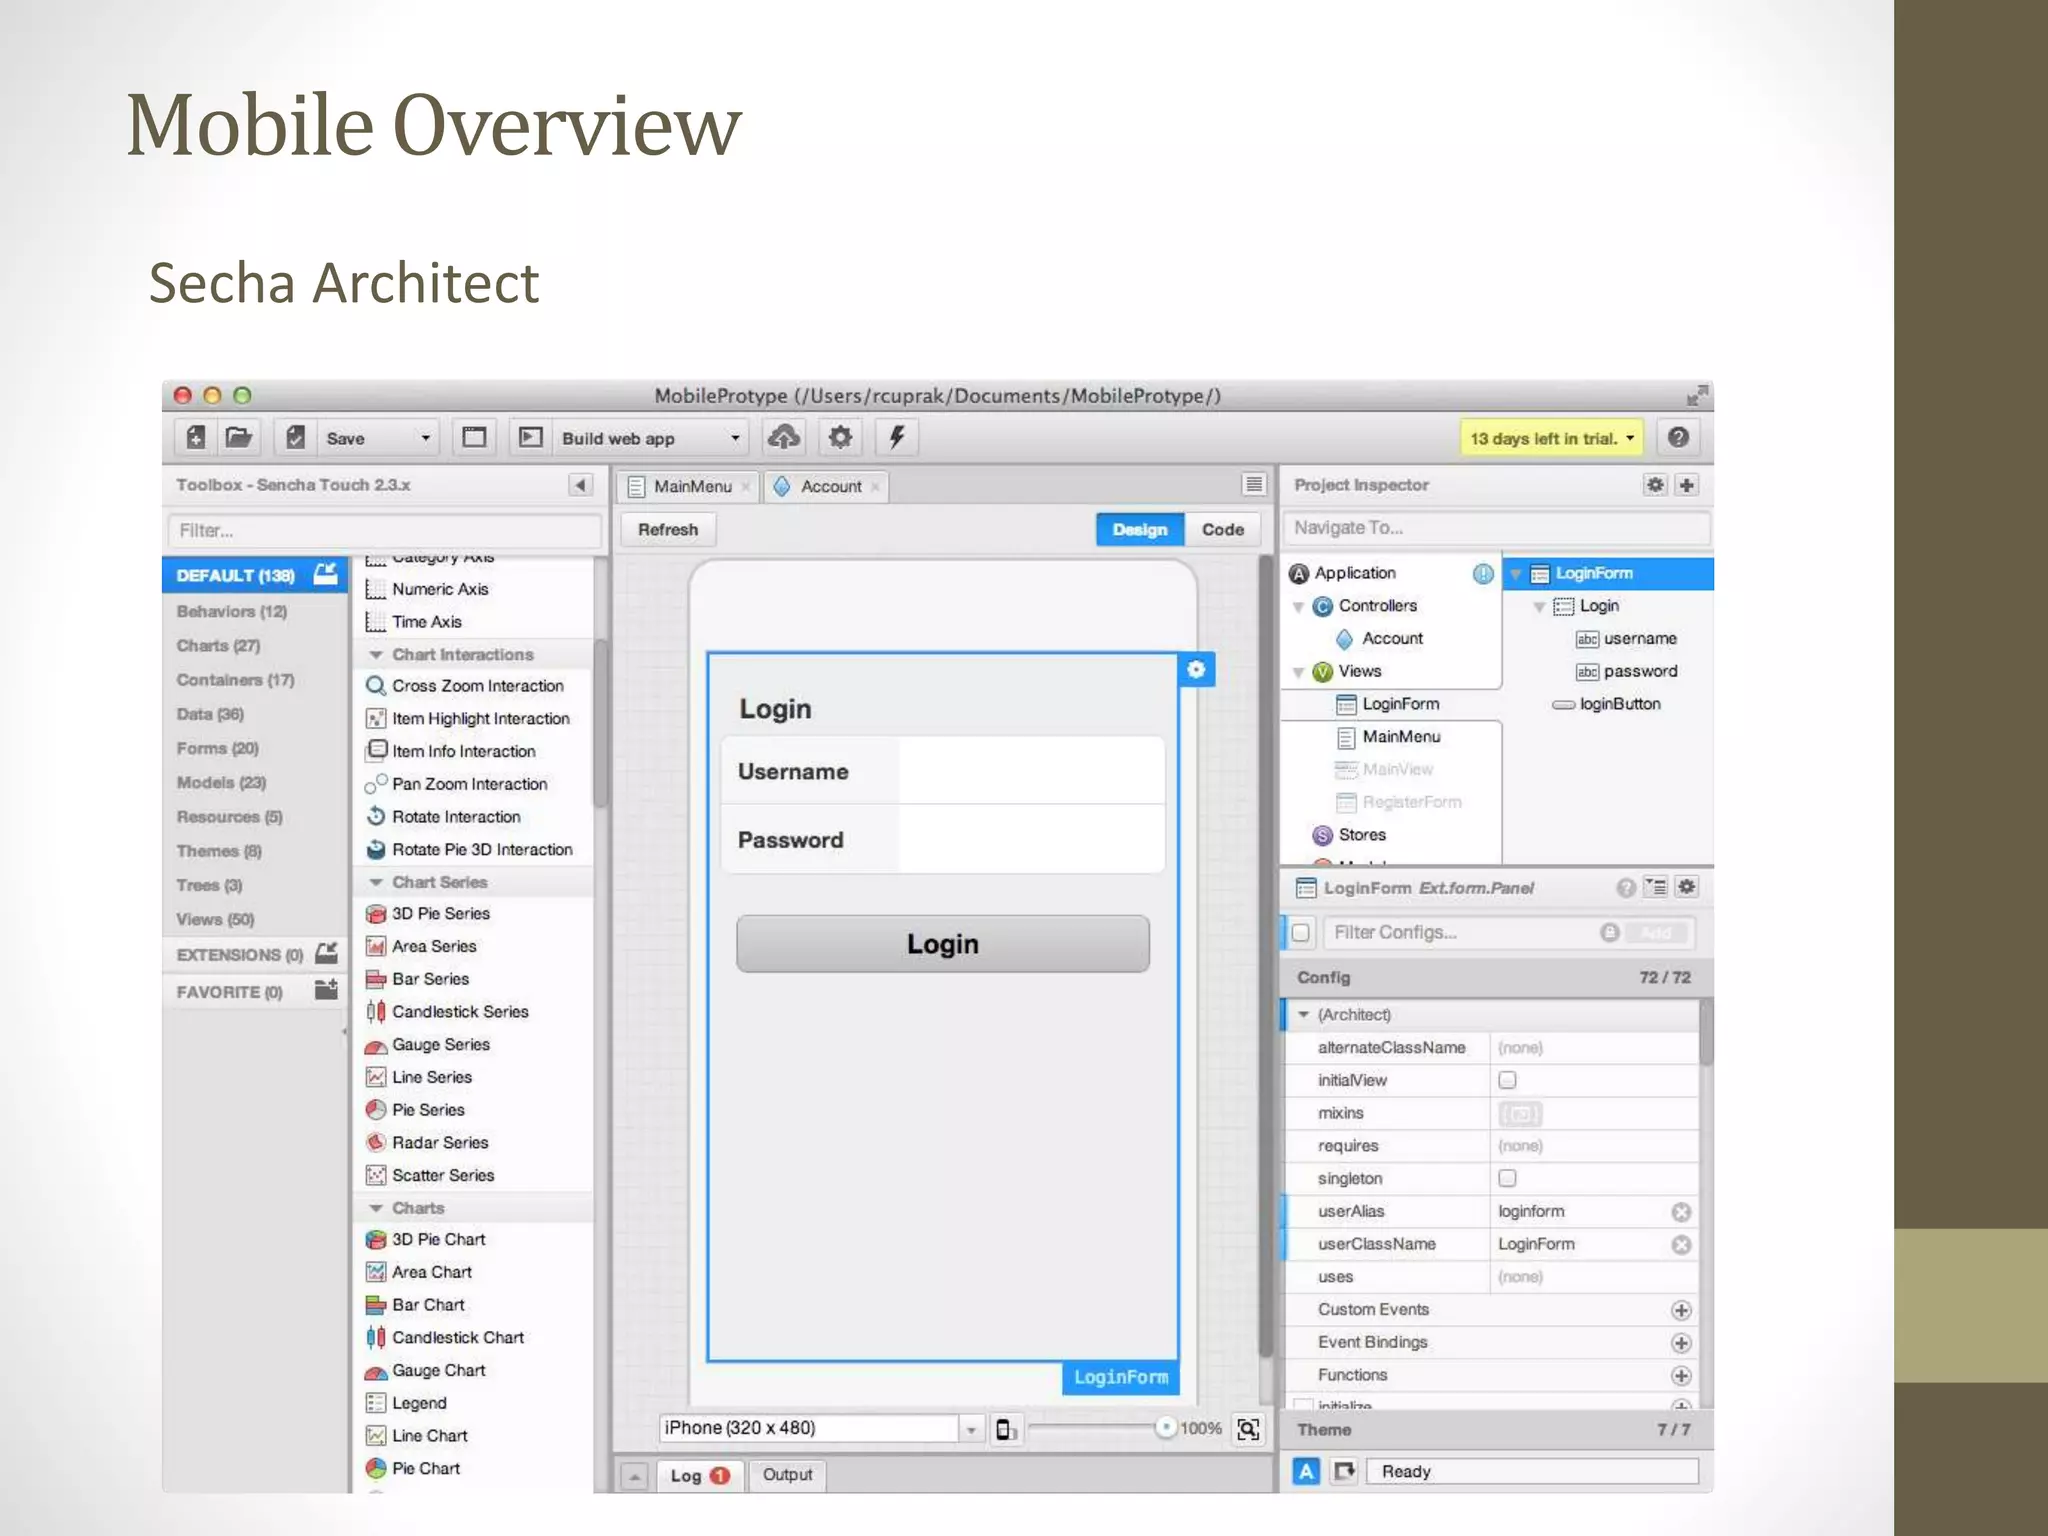Open settings gear in main toolbar
This screenshot has height=1536, width=2048.
[840, 437]
